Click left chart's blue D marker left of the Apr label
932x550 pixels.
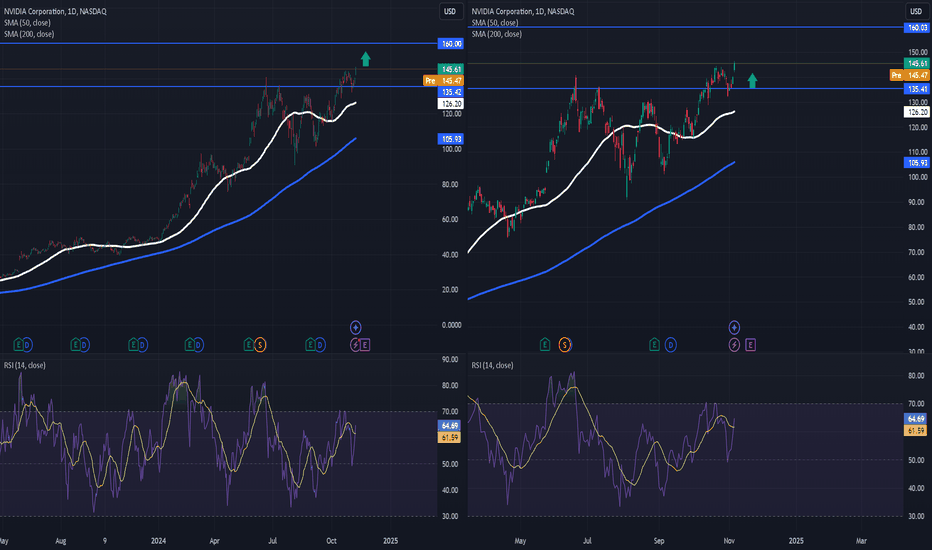click(199, 345)
